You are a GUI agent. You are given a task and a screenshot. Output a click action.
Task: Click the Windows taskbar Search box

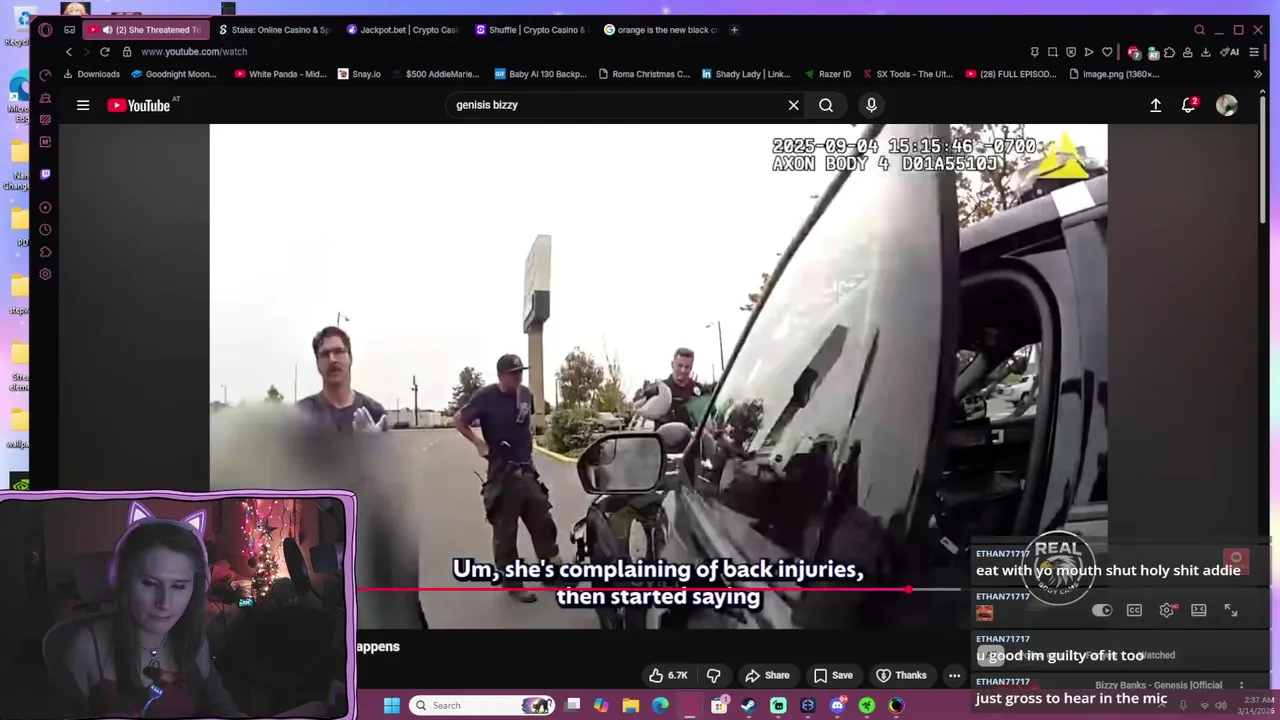tap(483, 706)
